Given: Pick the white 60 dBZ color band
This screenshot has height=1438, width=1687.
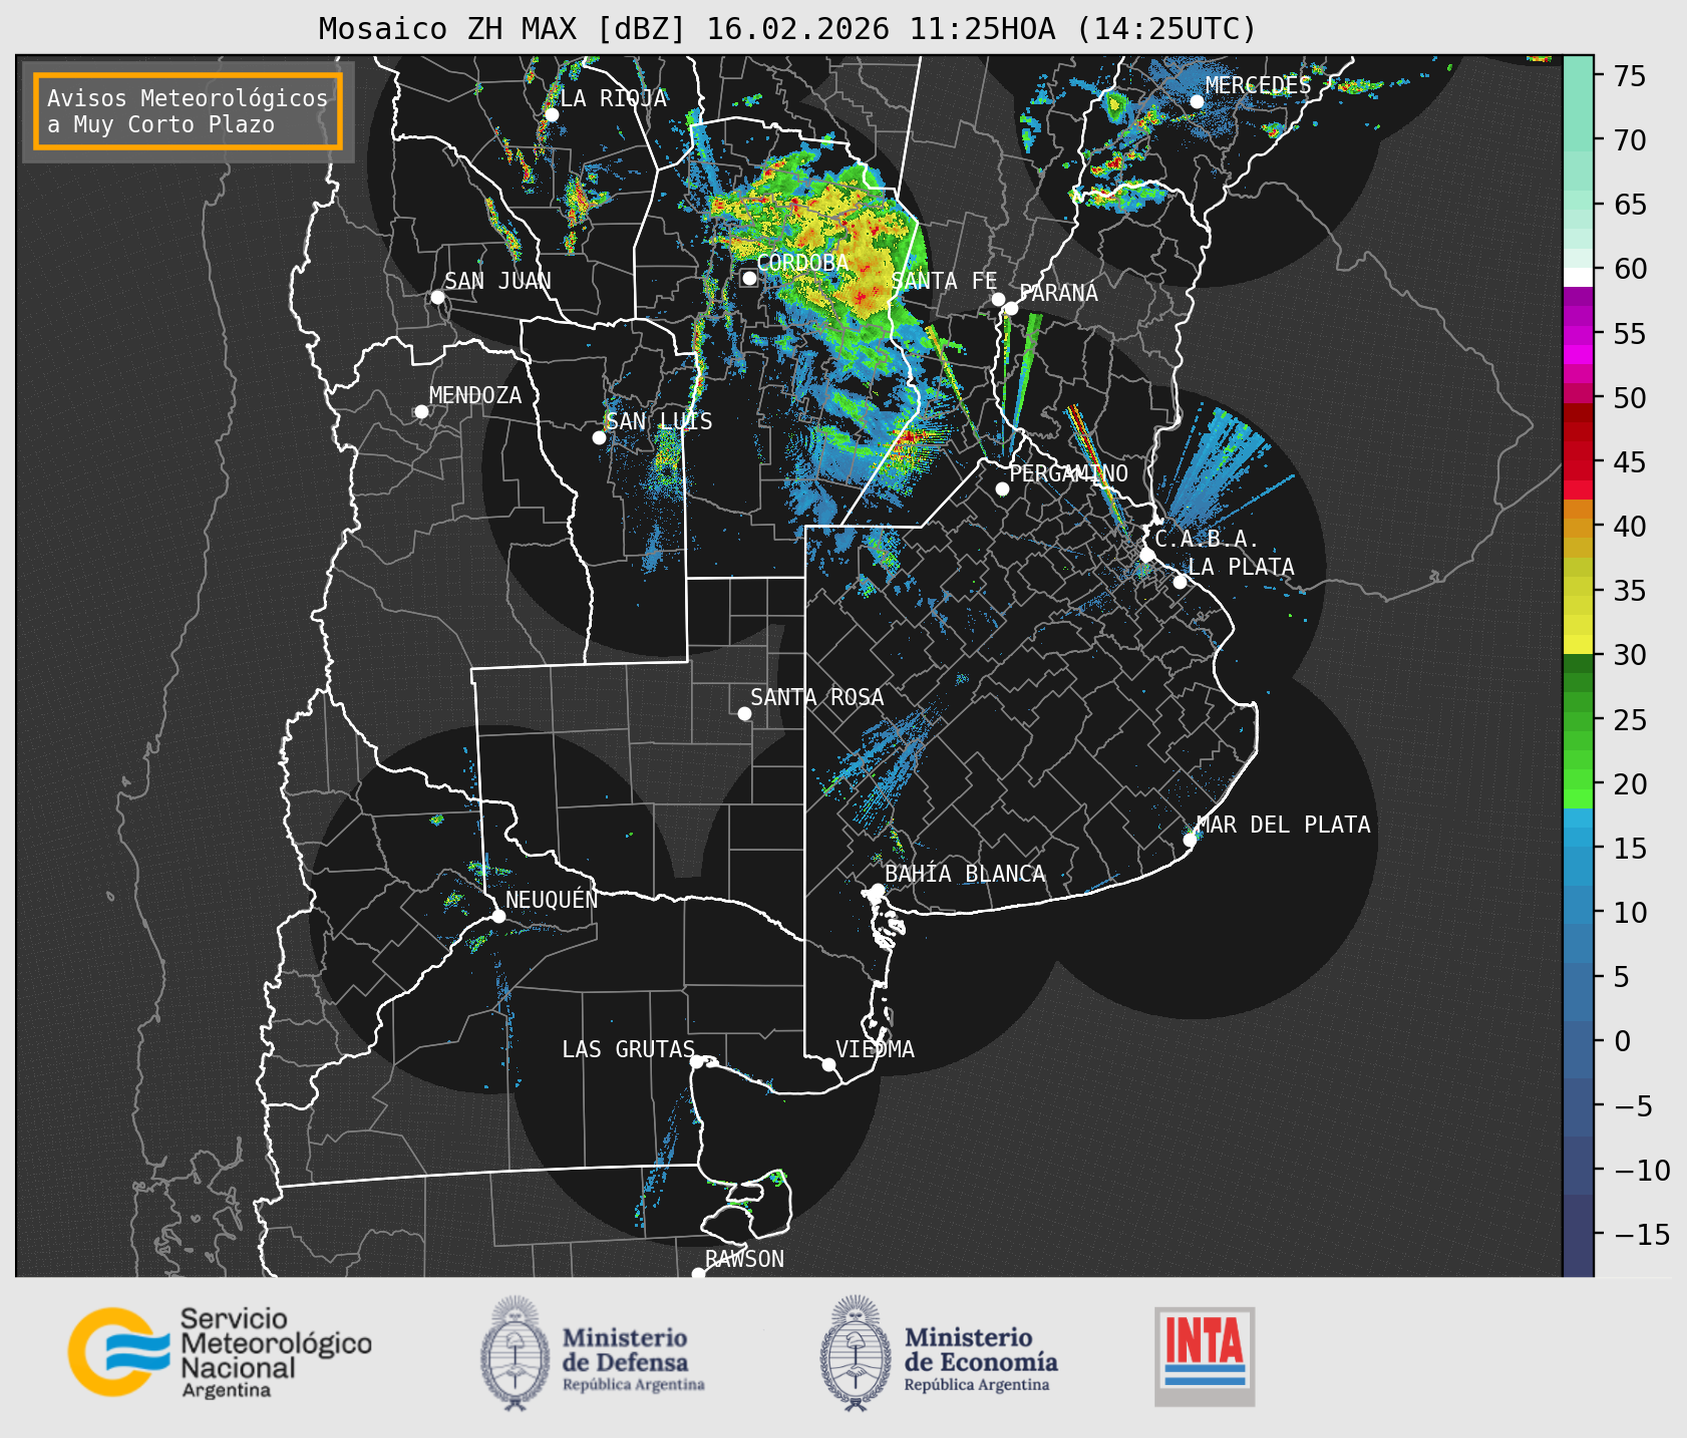Looking at the screenshot, I should pos(1577,276).
